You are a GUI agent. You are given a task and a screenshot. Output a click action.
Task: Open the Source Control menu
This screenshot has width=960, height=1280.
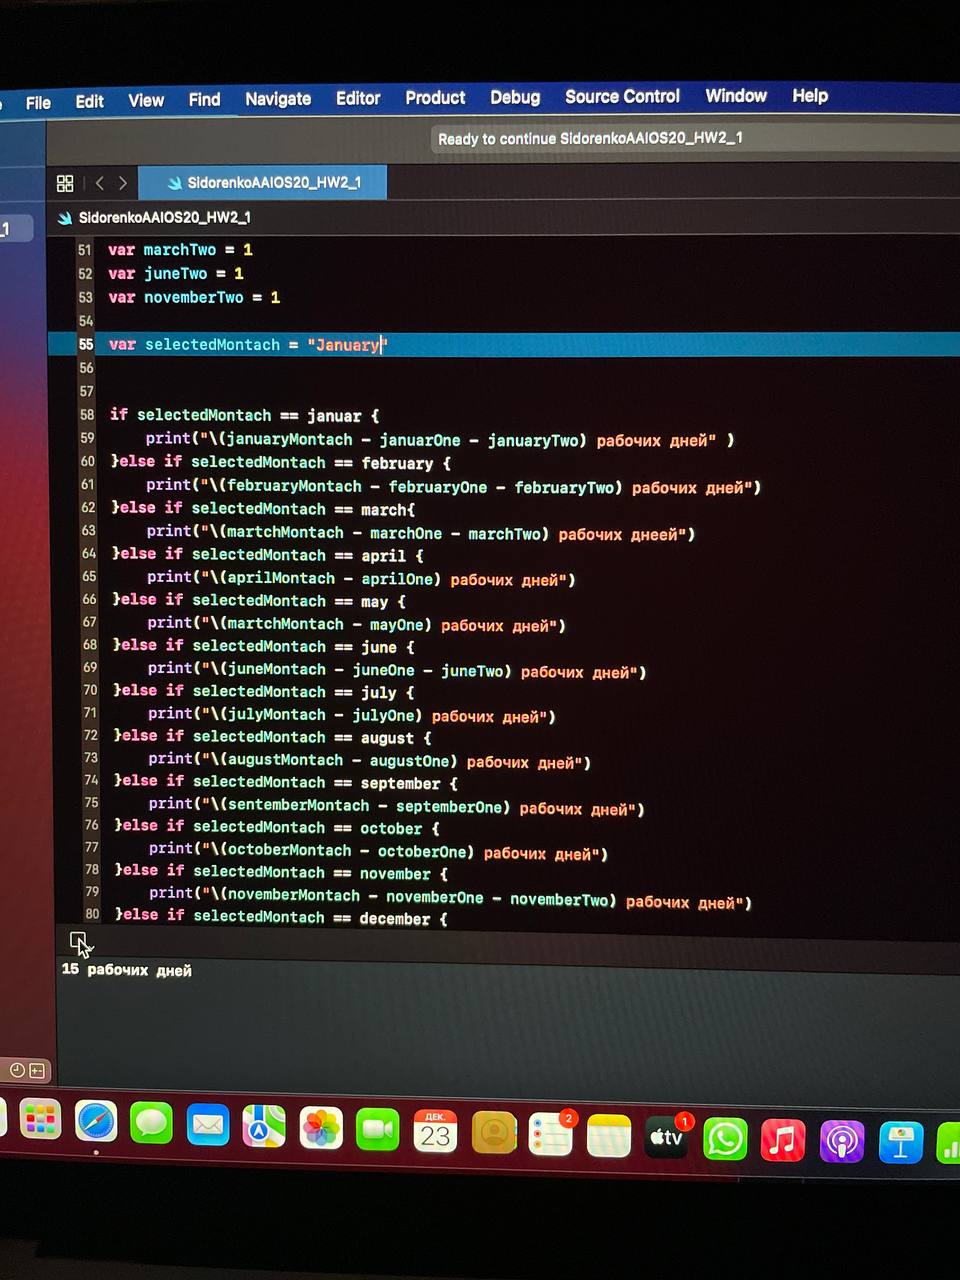pos(622,96)
